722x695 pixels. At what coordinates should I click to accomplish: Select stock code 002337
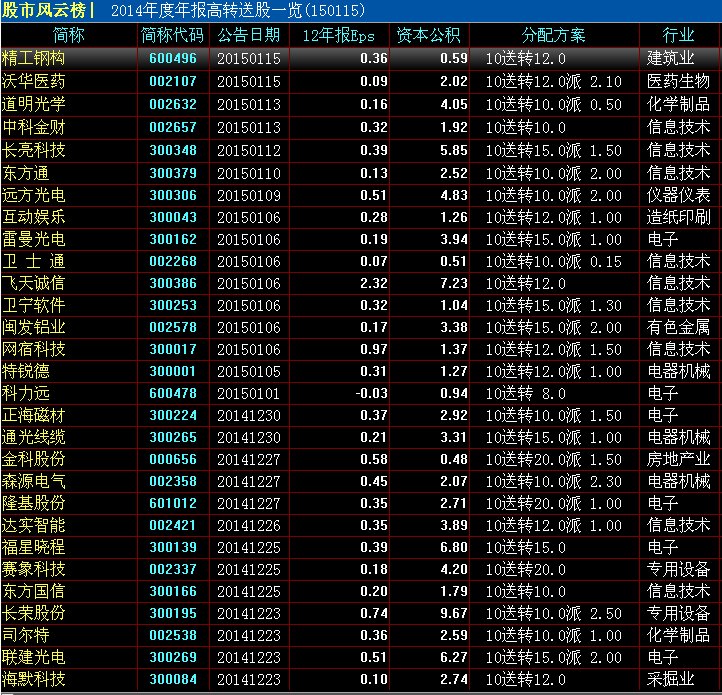173,569
